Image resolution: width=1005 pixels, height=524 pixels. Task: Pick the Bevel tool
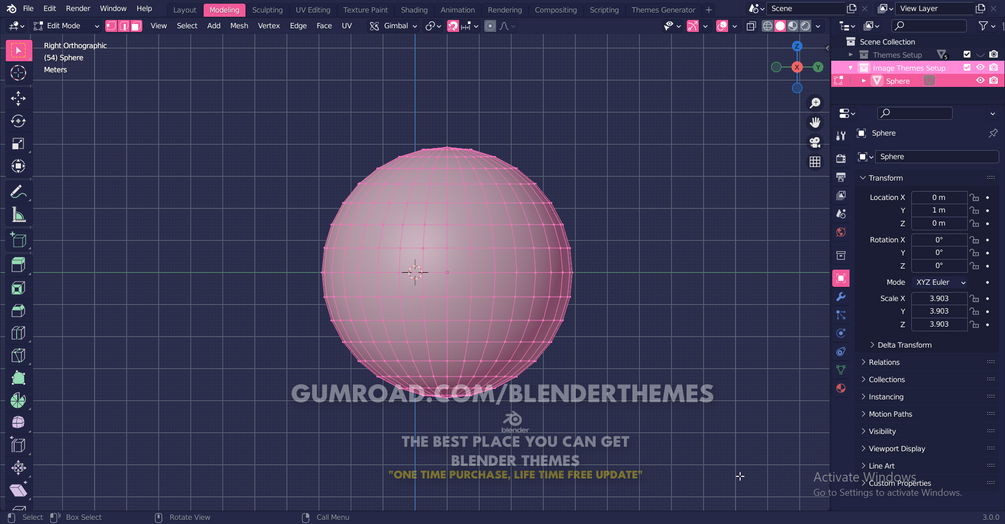pyautogui.click(x=19, y=311)
